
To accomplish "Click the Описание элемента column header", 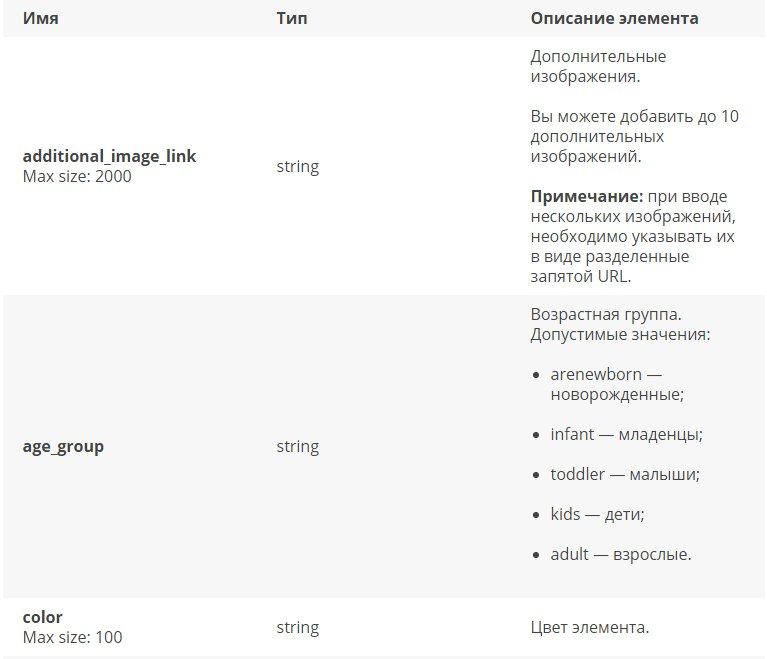I will [614, 19].
